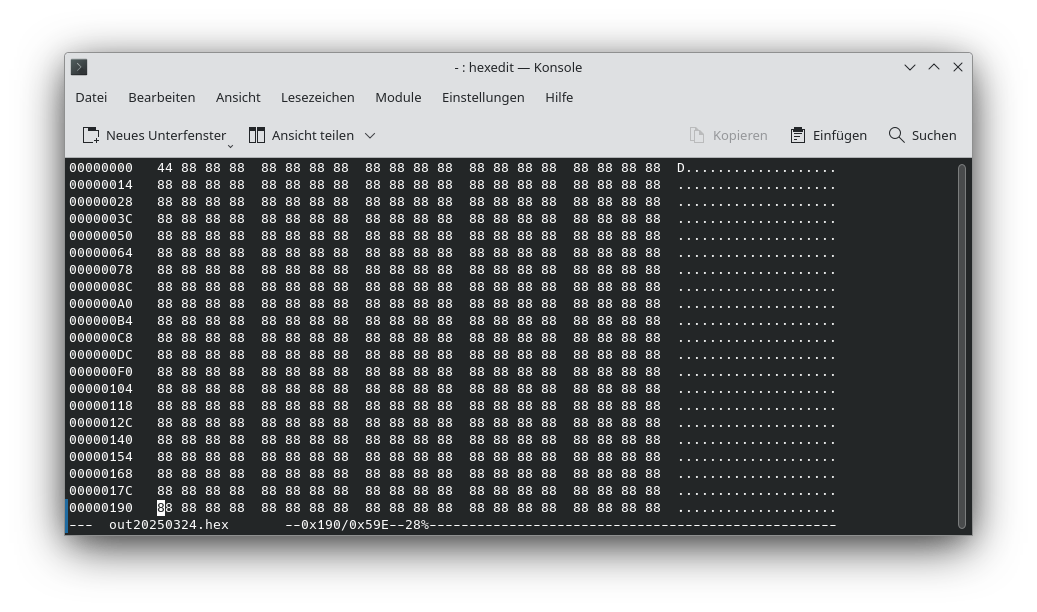Open the Bearbeiten menu

(162, 97)
